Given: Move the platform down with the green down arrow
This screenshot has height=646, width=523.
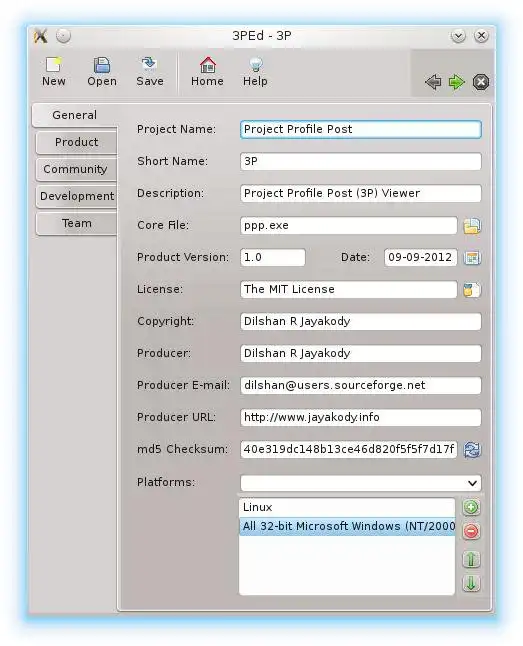Looking at the screenshot, I should 471,583.
